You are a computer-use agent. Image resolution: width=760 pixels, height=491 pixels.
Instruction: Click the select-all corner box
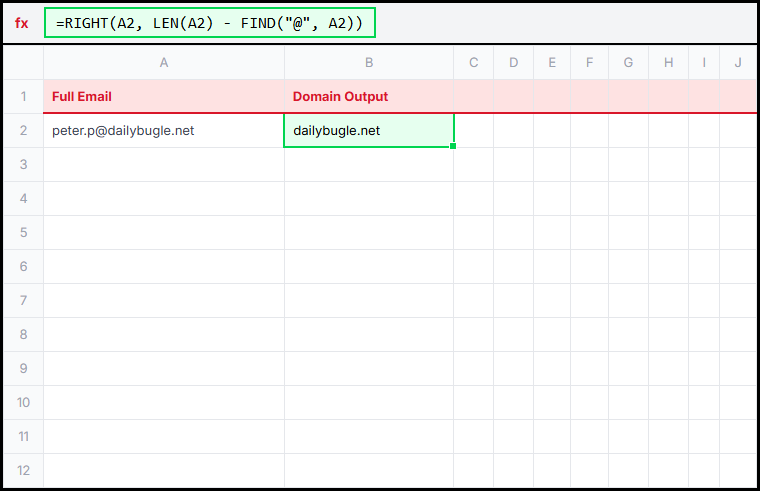click(23, 63)
